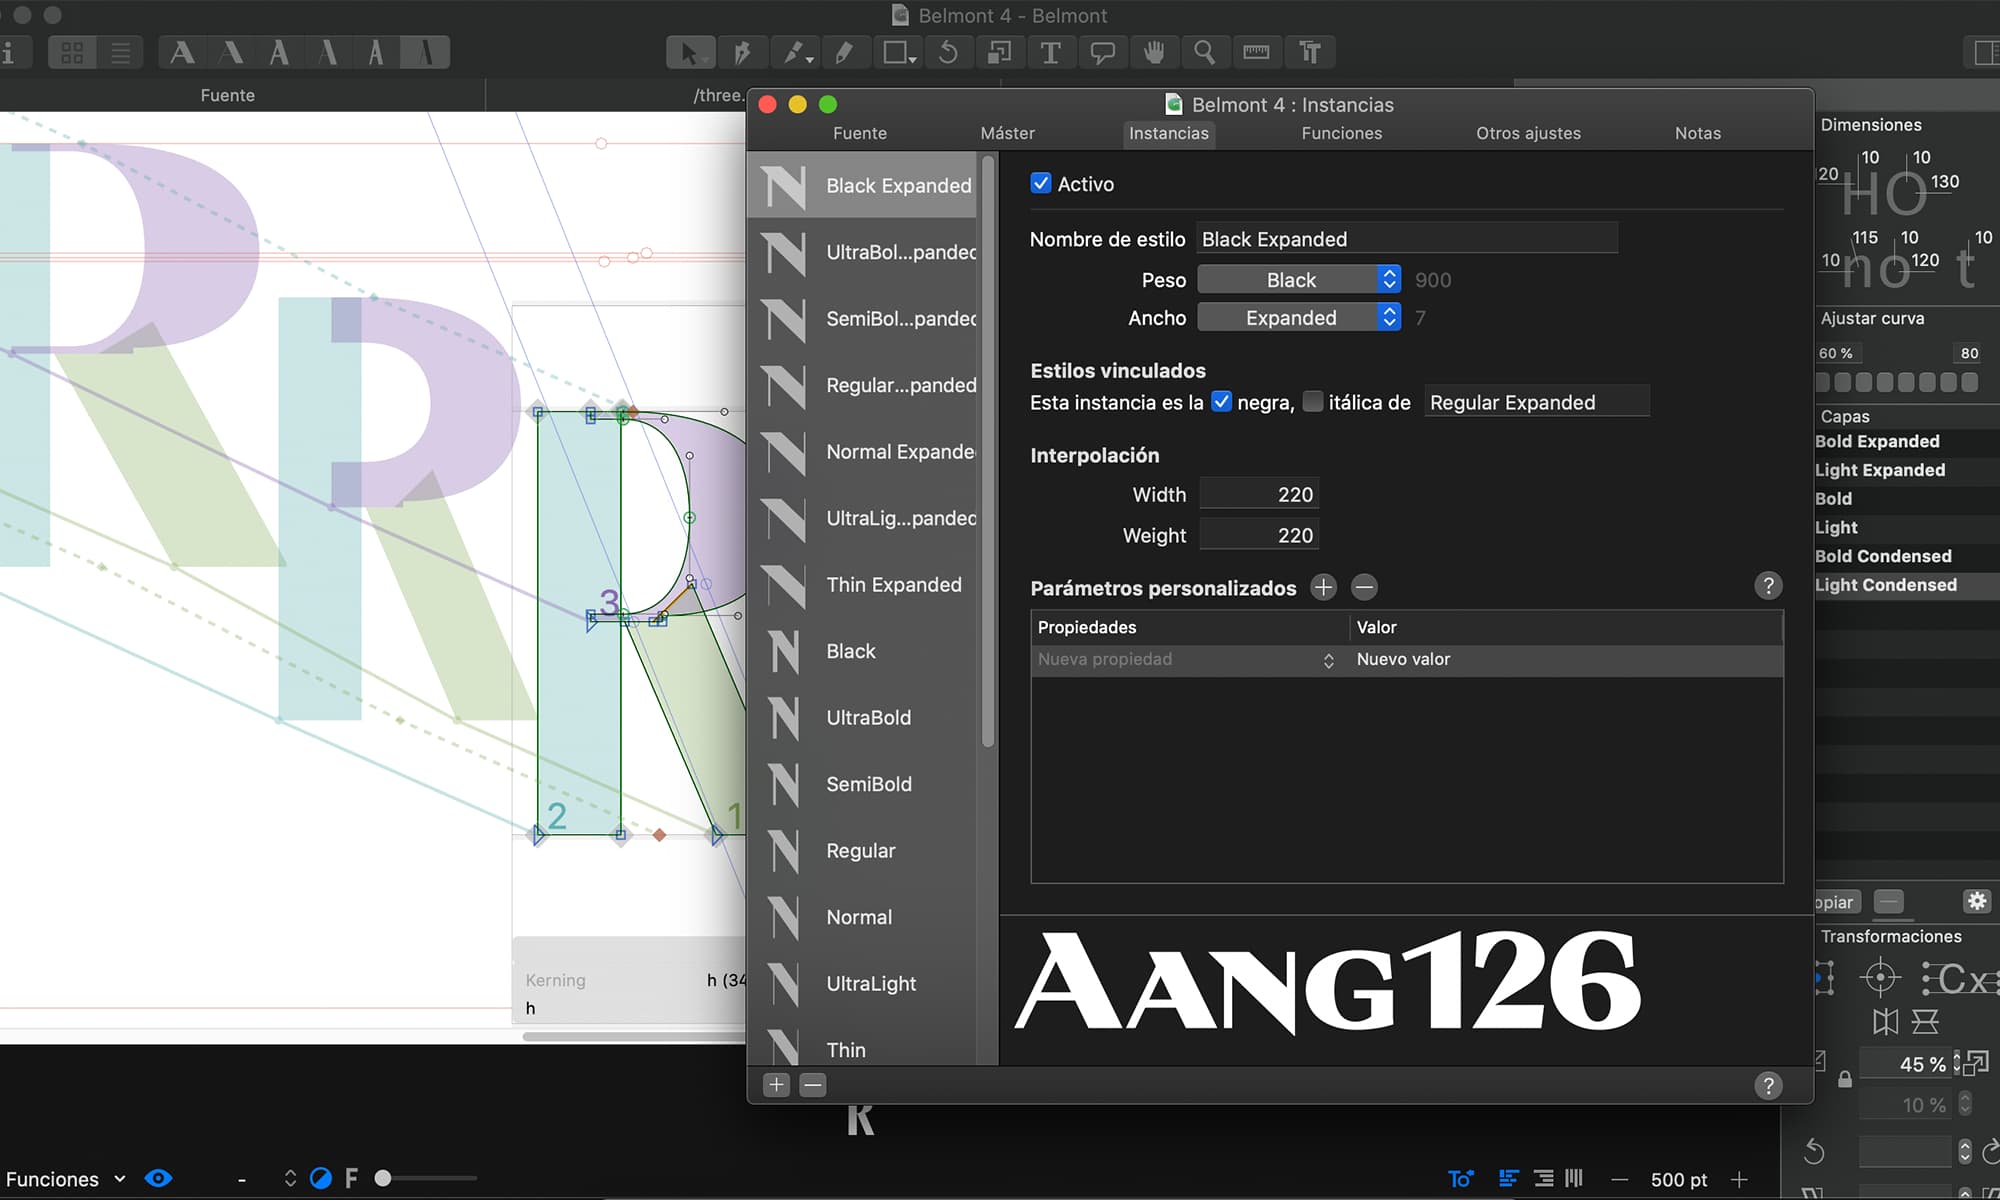Select the zoom/magnify tool
The image size is (2000, 1200).
[1206, 53]
